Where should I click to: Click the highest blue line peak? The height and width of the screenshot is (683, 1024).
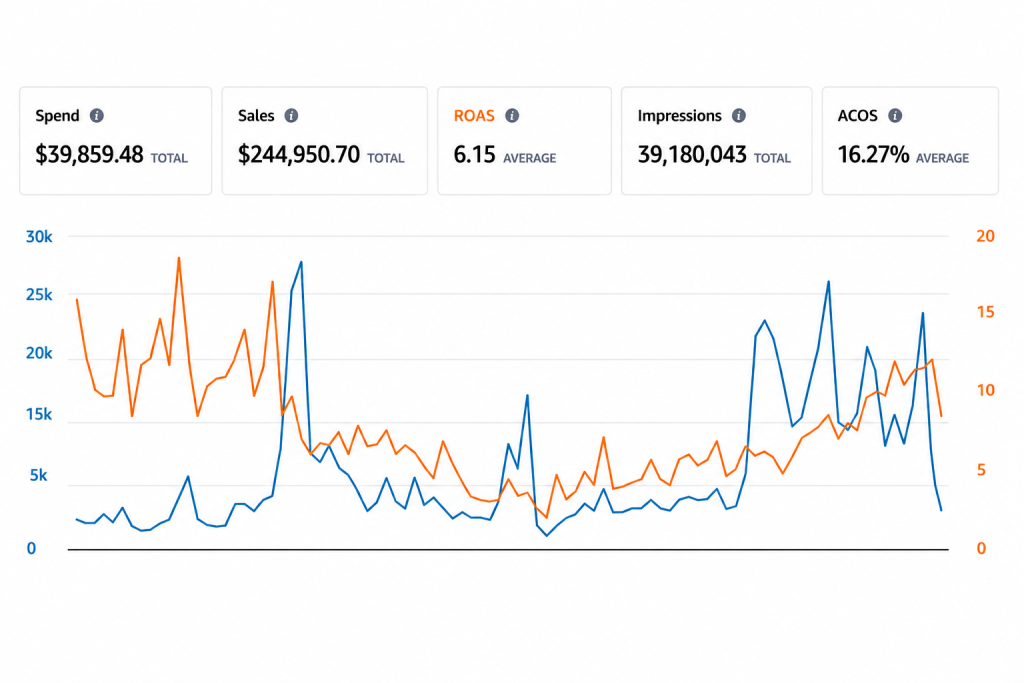click(x=301, y=262)
